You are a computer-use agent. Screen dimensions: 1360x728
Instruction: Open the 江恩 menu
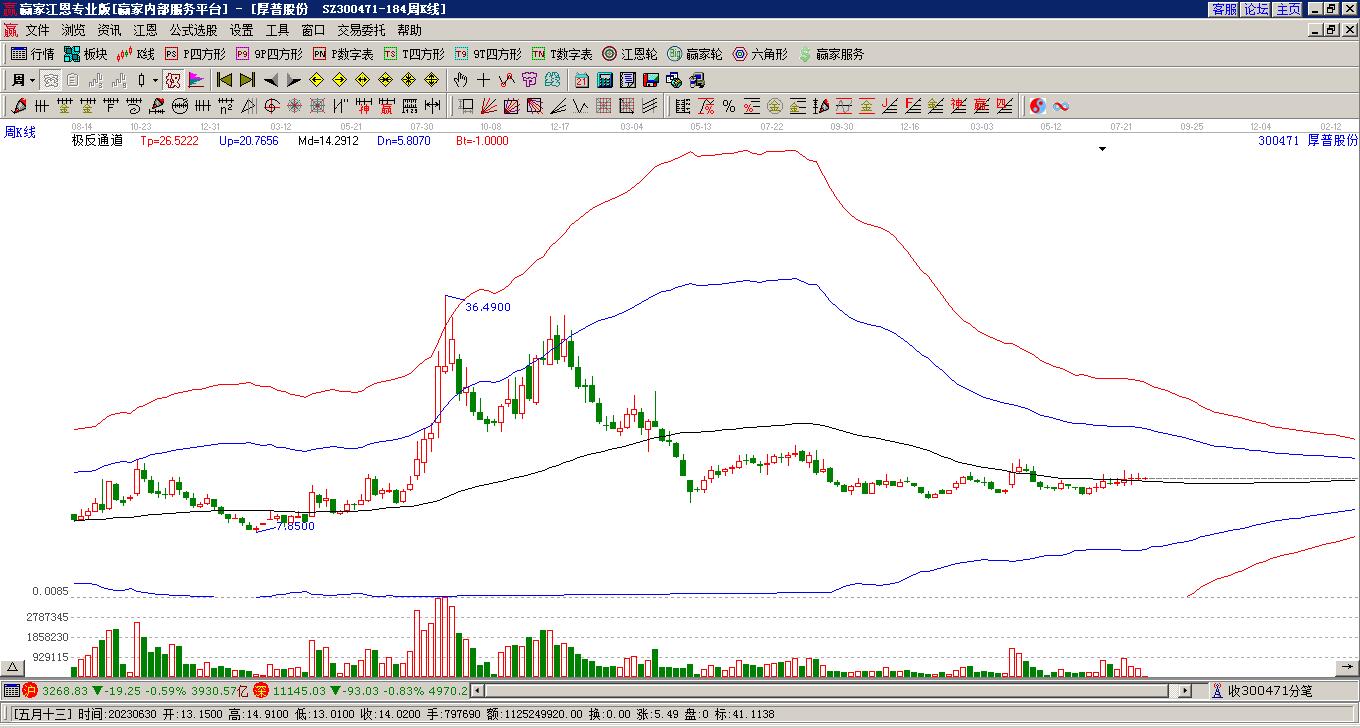coord(145,31)
